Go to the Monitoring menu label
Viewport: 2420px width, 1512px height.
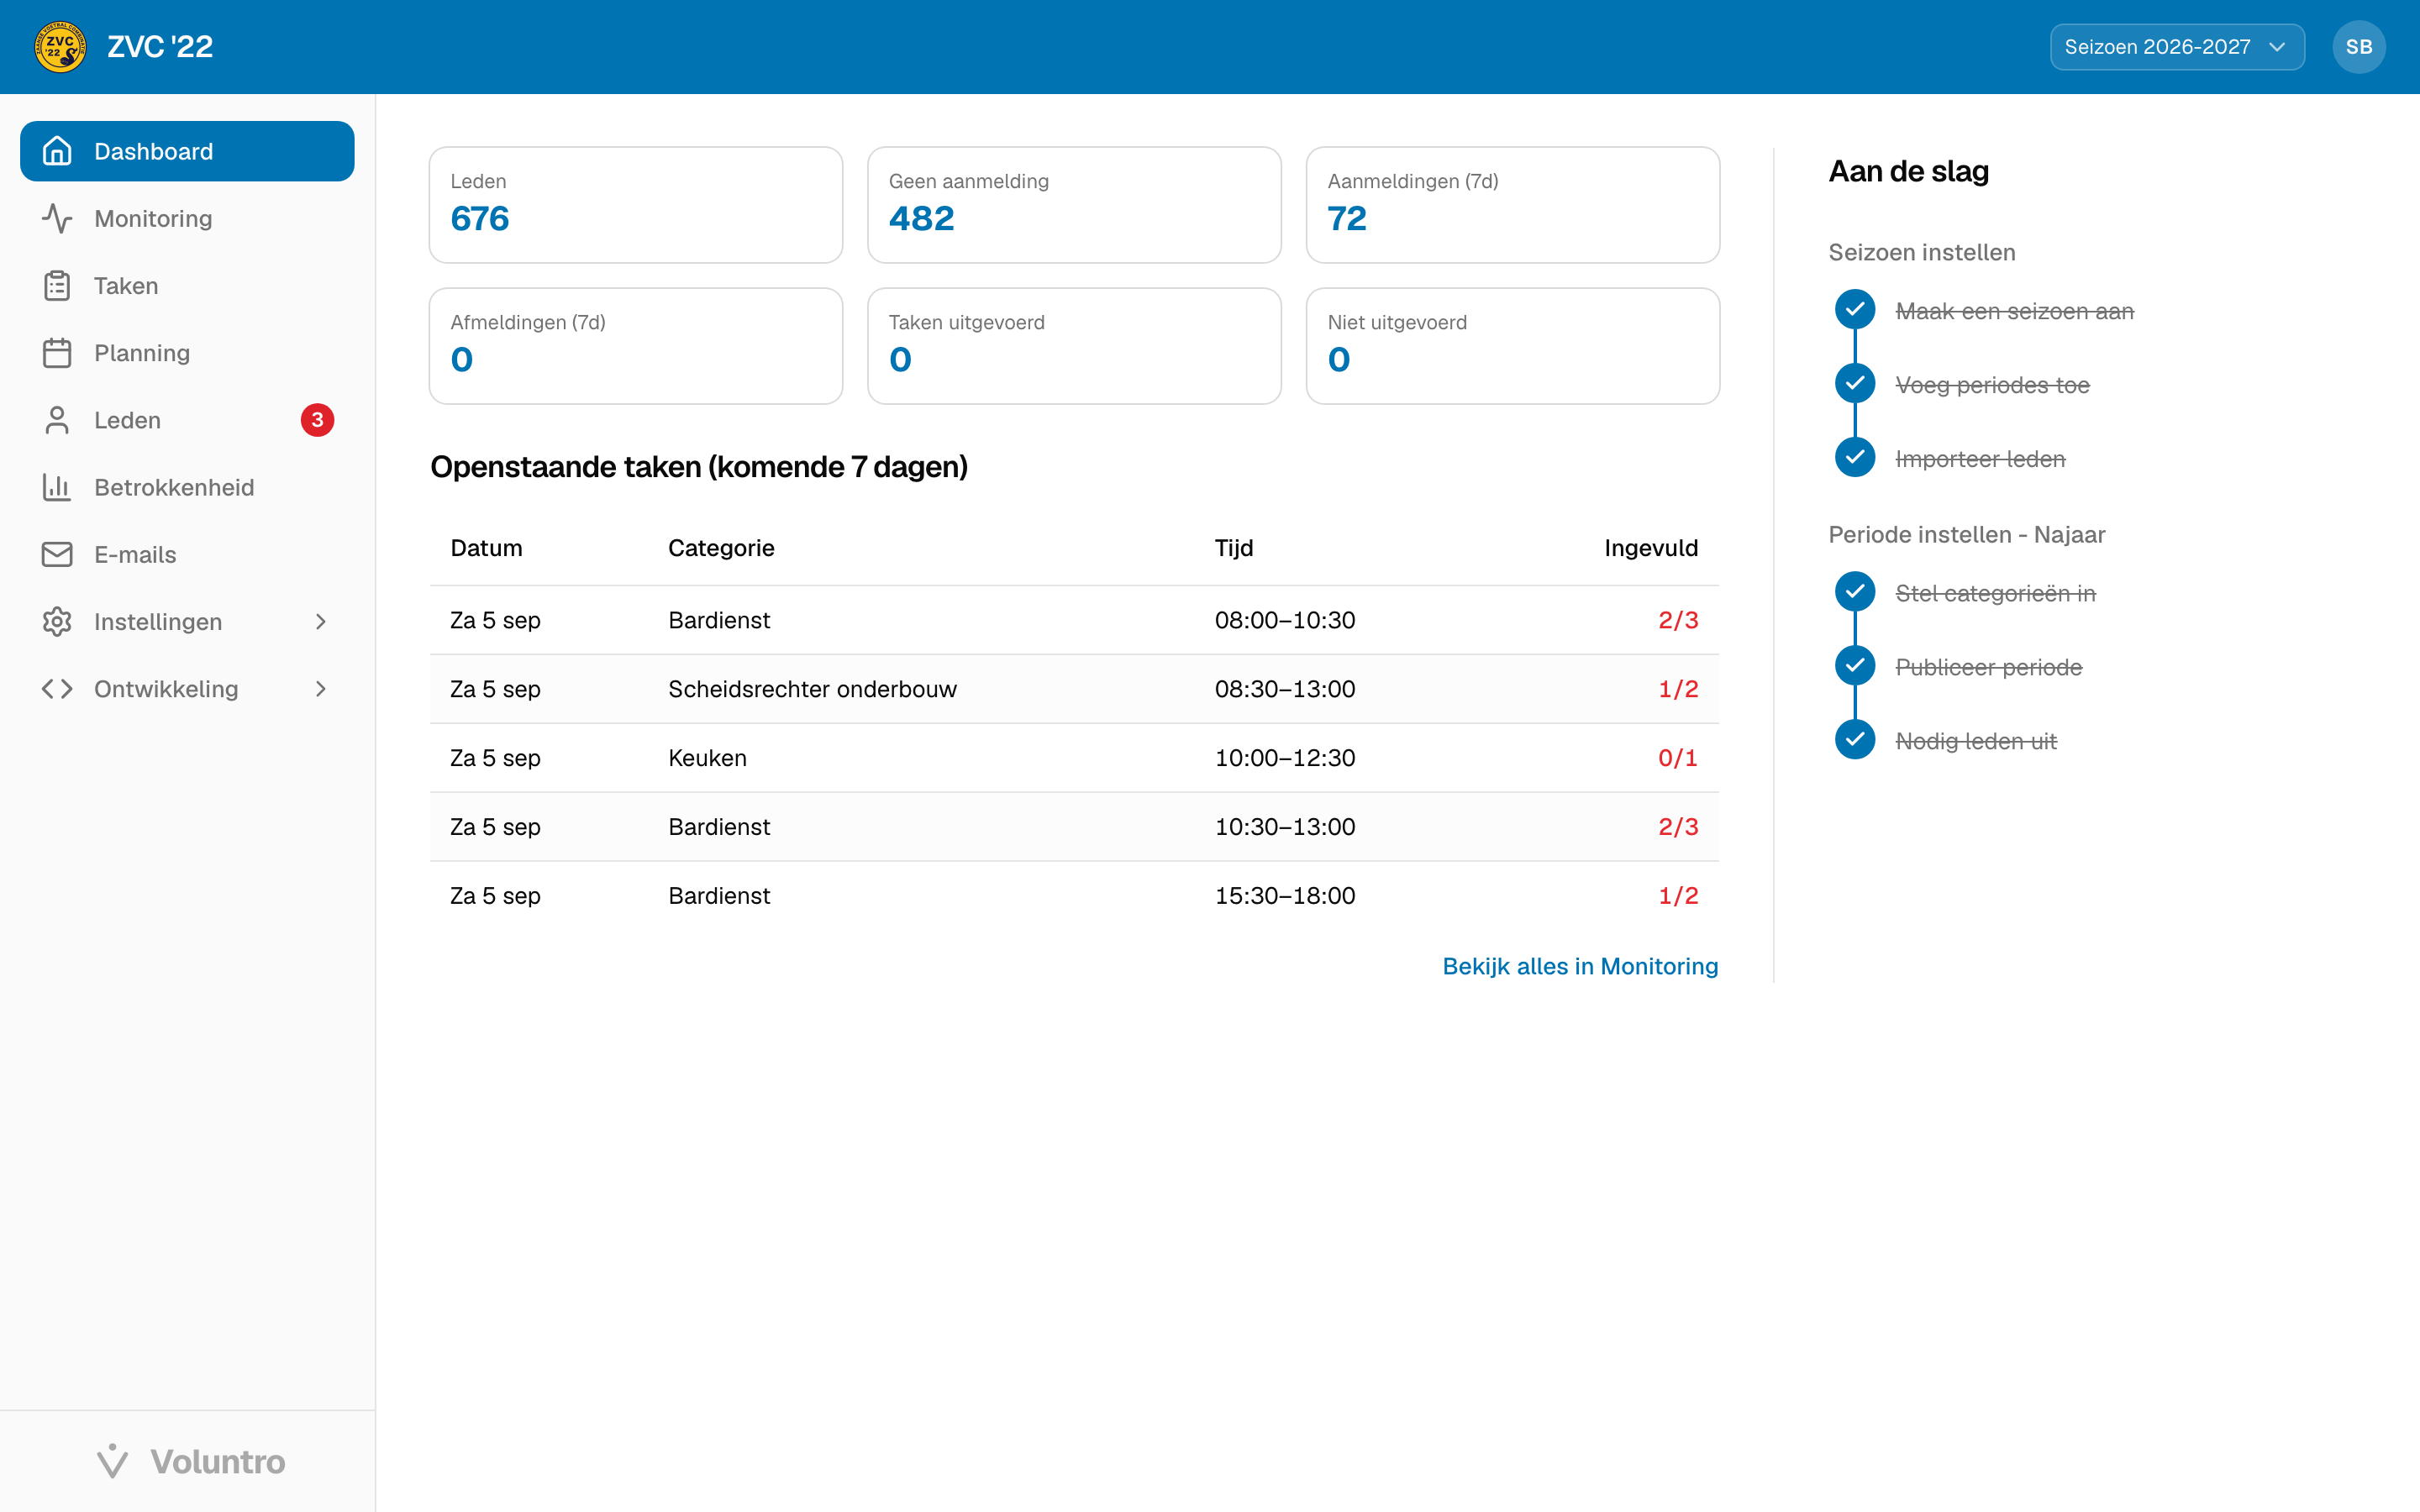(x=153, y=218)
